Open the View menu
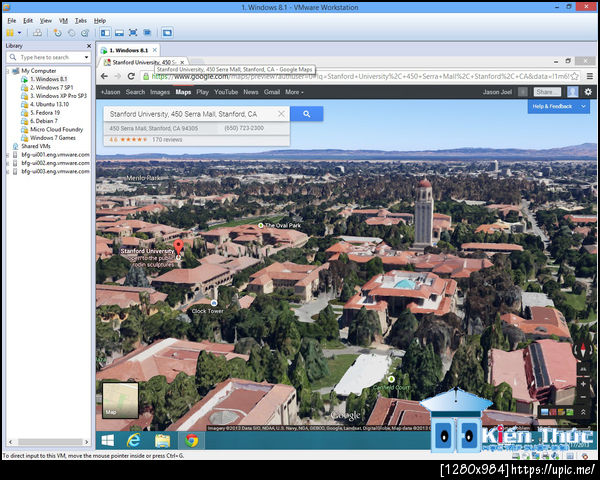This screenshot has height=480, width=600. click(x=46, y=21)
